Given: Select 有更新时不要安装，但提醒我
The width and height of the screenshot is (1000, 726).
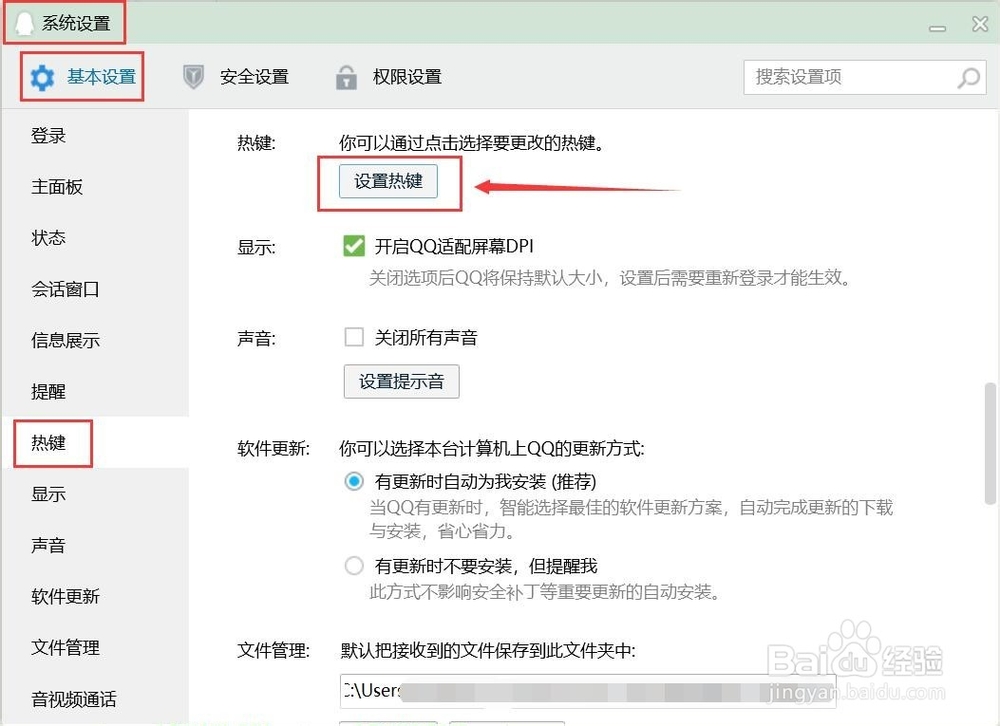Looking at the screenshot, I should tap(354, 565).
